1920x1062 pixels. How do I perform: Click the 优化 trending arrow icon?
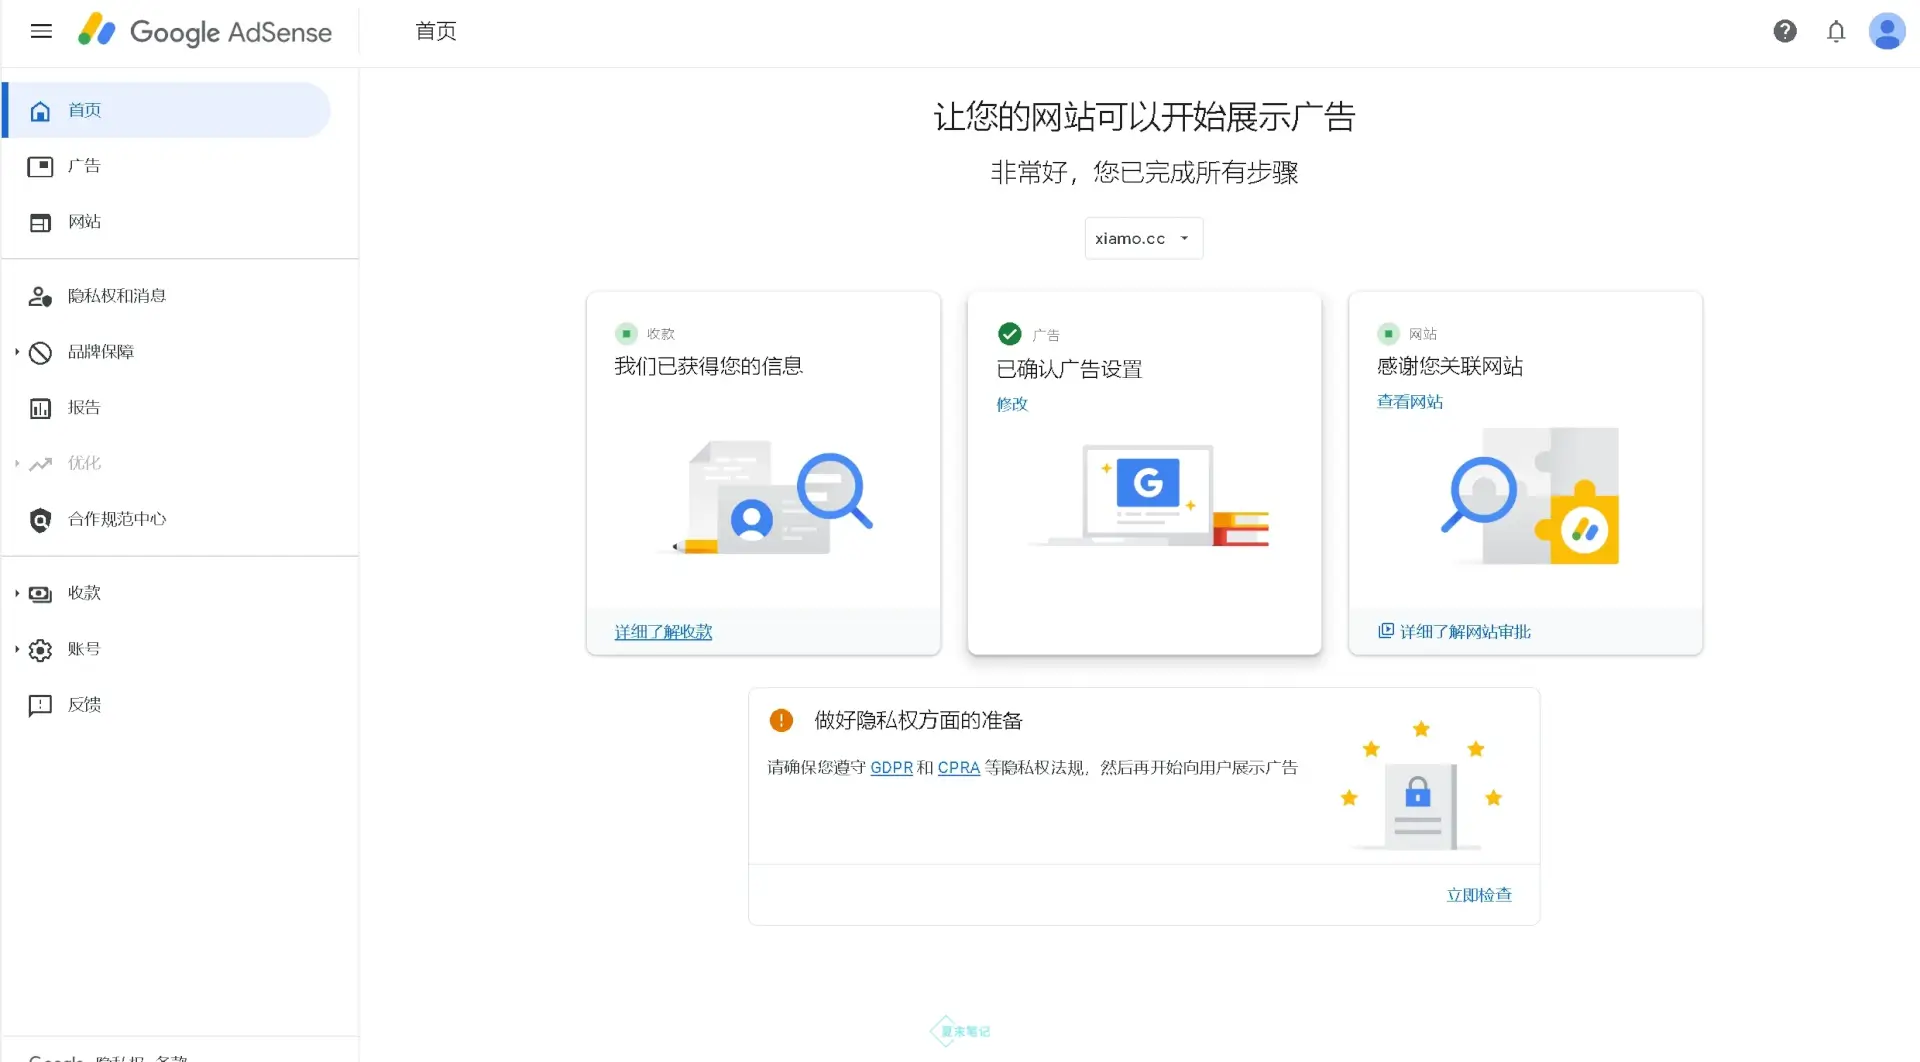[40, 463]
